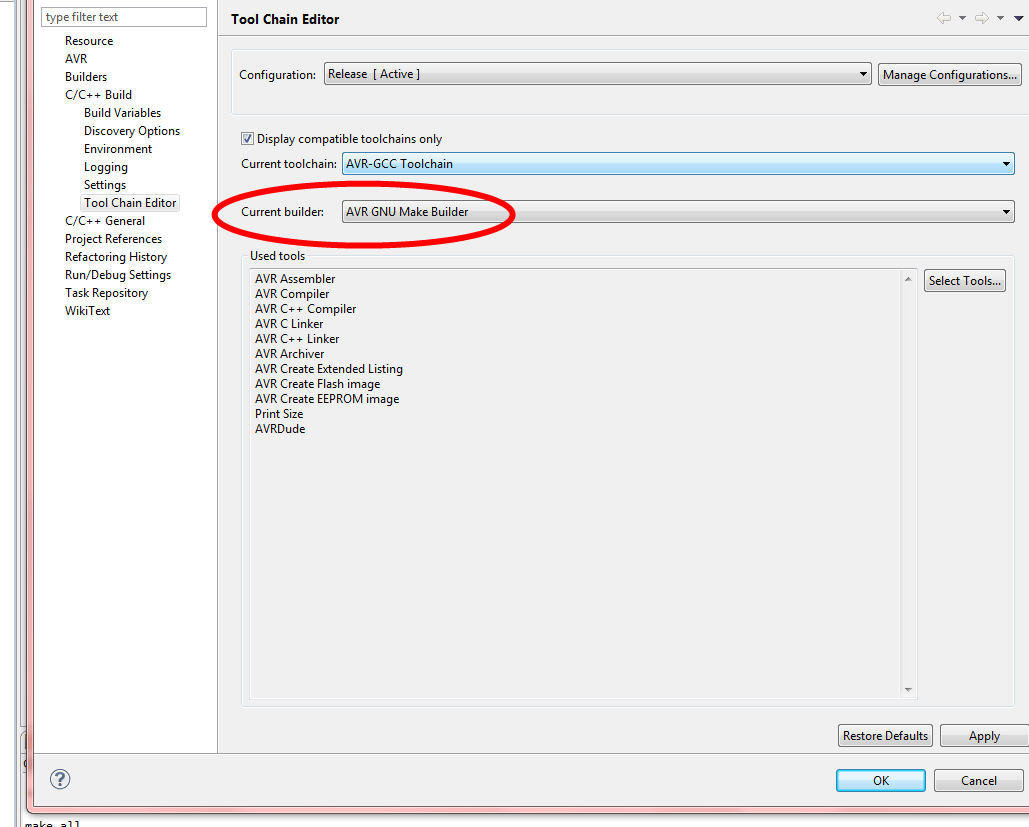
Task: Click used tools scrollbar up arrow
Action: pyautogui.click(x=908, y=279)
